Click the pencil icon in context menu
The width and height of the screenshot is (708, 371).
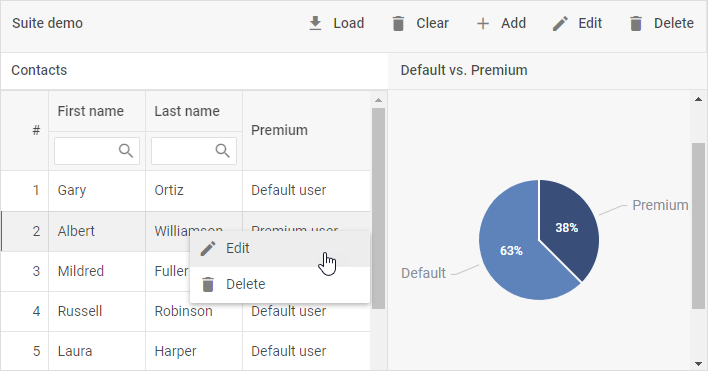(x=208, y=248)
